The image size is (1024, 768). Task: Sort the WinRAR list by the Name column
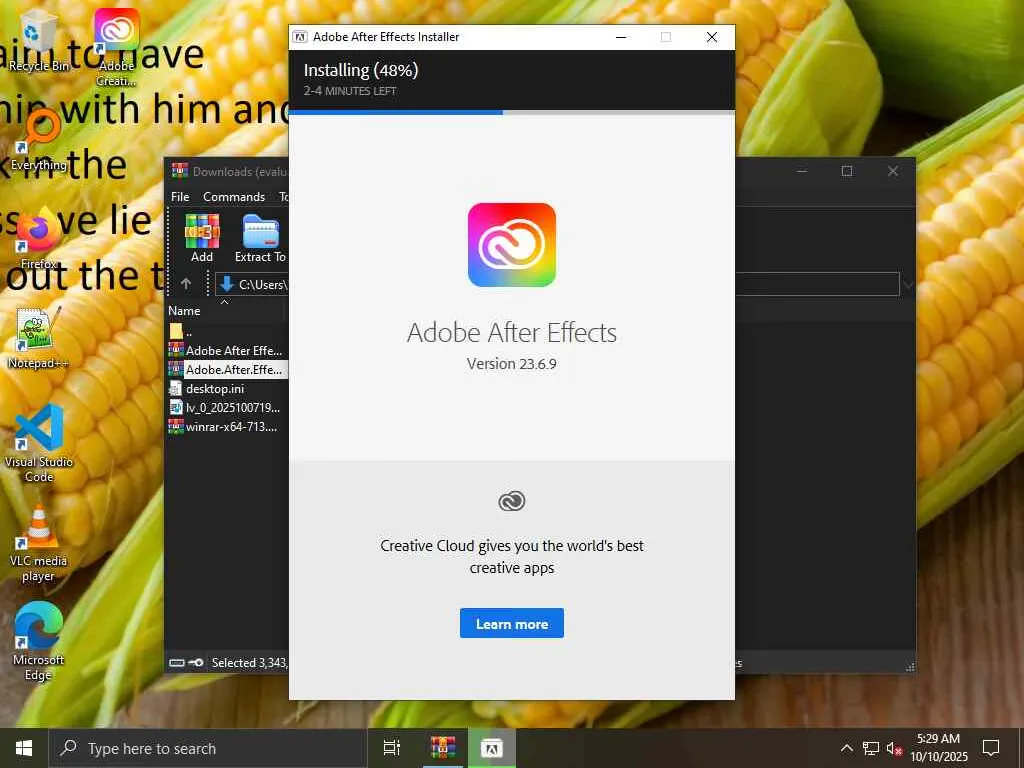coord(184,311)
